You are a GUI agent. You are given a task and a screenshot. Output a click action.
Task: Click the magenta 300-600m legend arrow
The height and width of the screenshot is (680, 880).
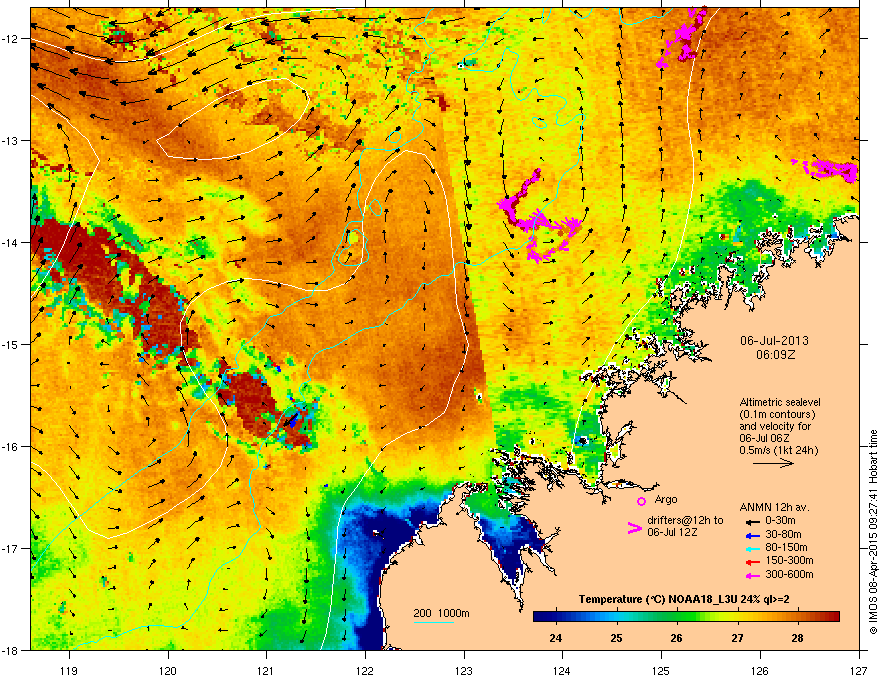click(x=752, y=575)
